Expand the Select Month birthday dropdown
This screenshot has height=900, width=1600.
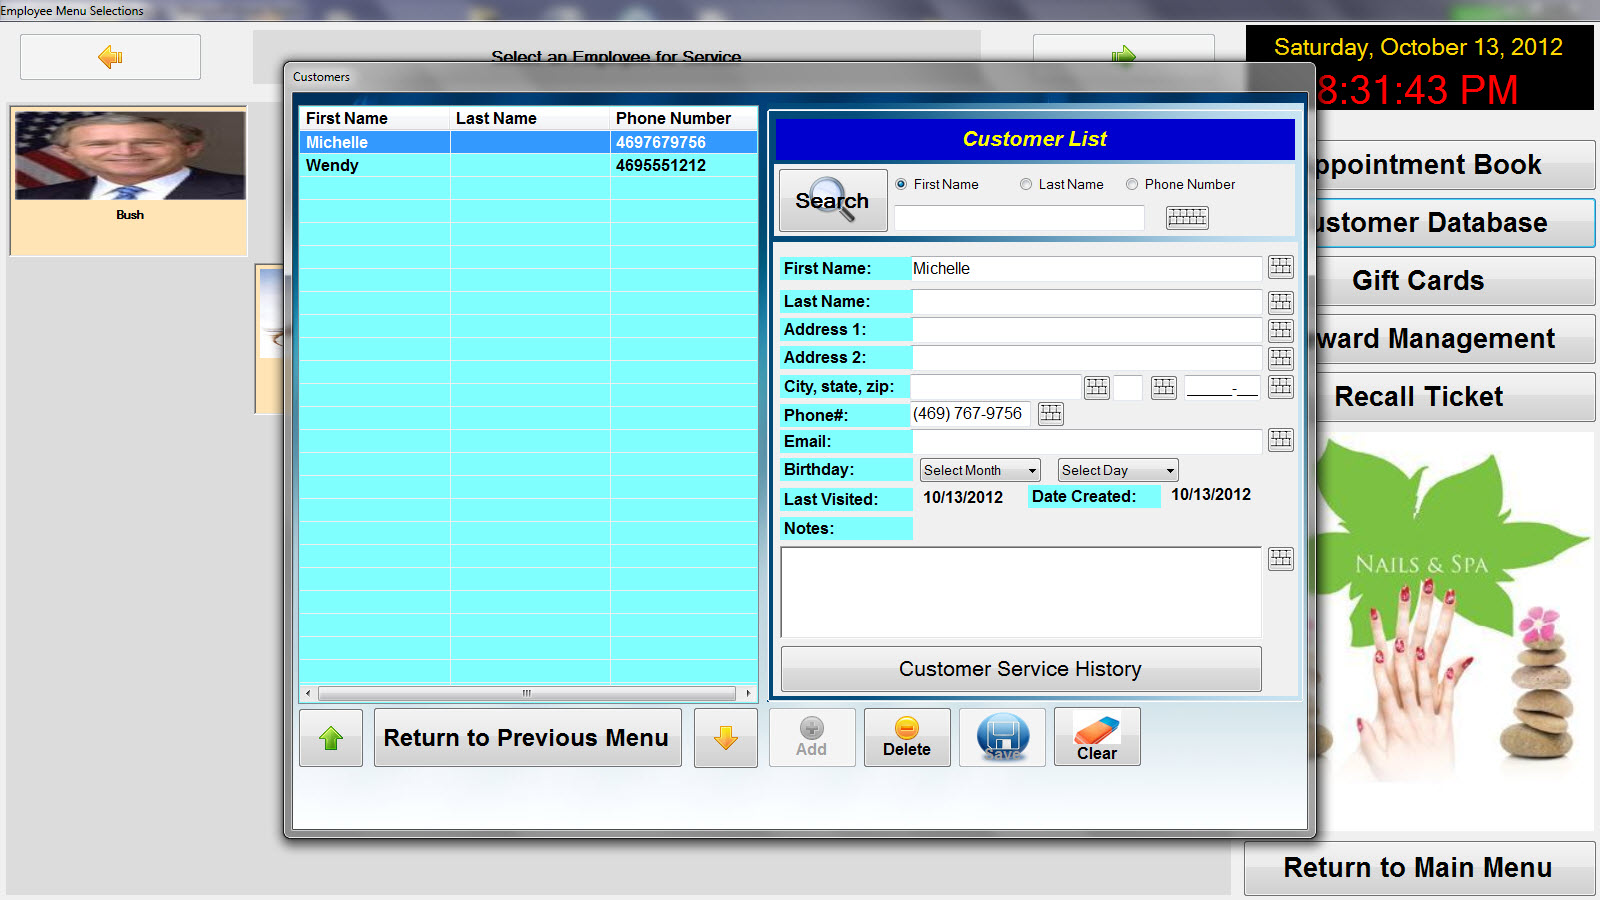pos(980,470)
